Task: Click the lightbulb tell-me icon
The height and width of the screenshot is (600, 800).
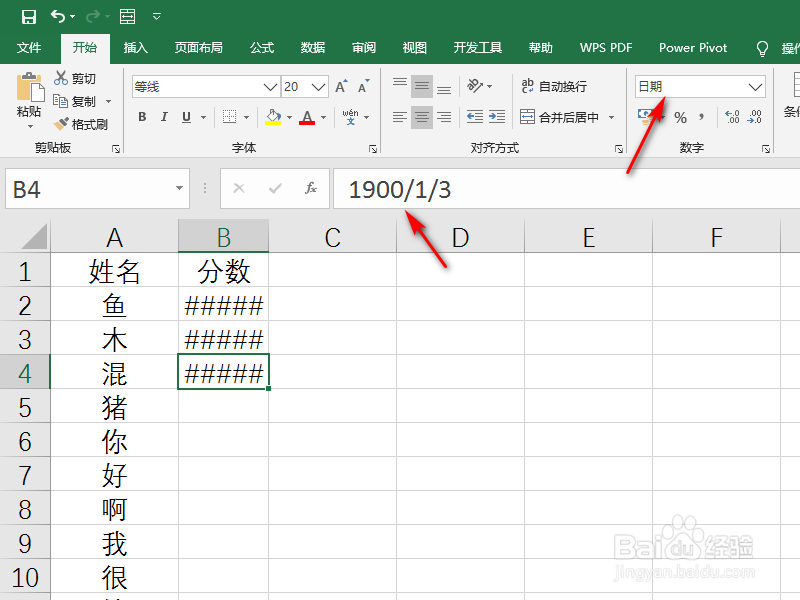Action: [762, 48]
